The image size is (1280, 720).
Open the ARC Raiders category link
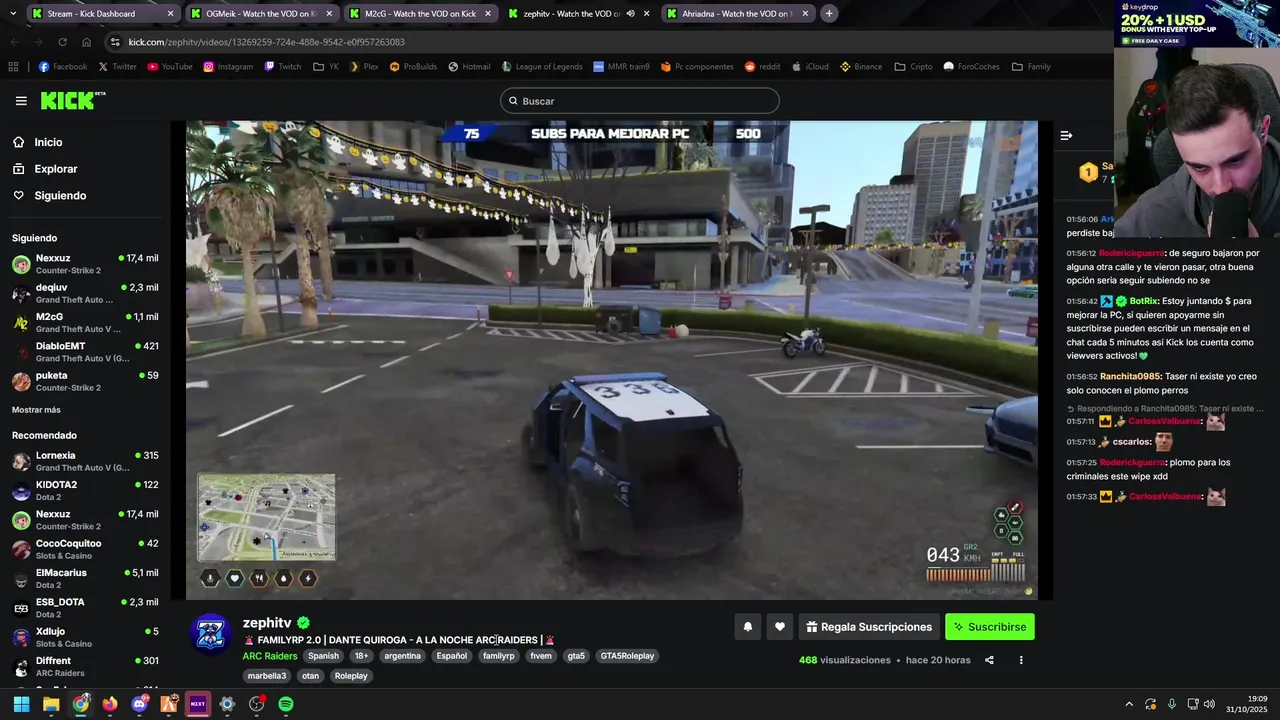pos(270,656)
